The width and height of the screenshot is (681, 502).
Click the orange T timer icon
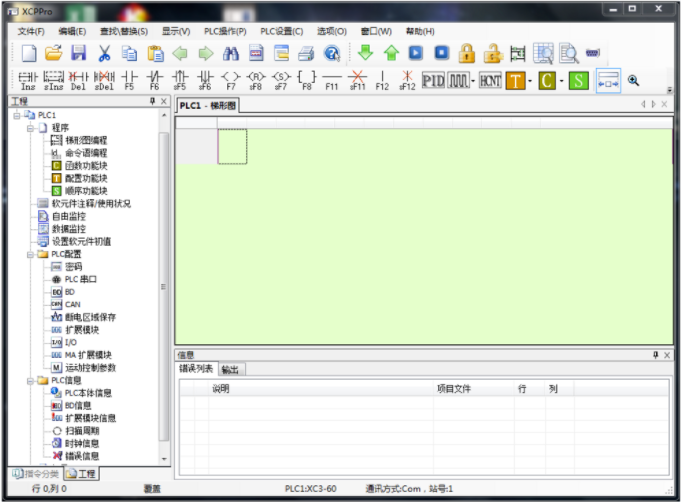[516, 80]
